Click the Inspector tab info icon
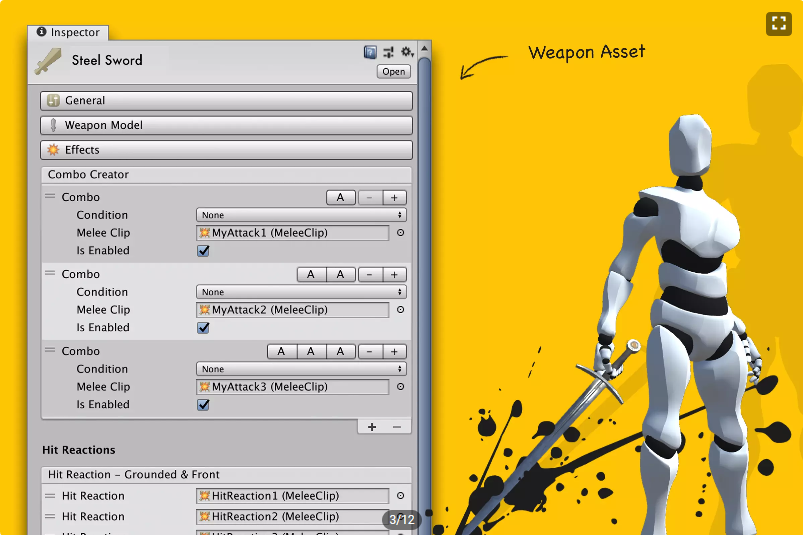The height and width of the screenshot is (535, 803). coord(41,32)
